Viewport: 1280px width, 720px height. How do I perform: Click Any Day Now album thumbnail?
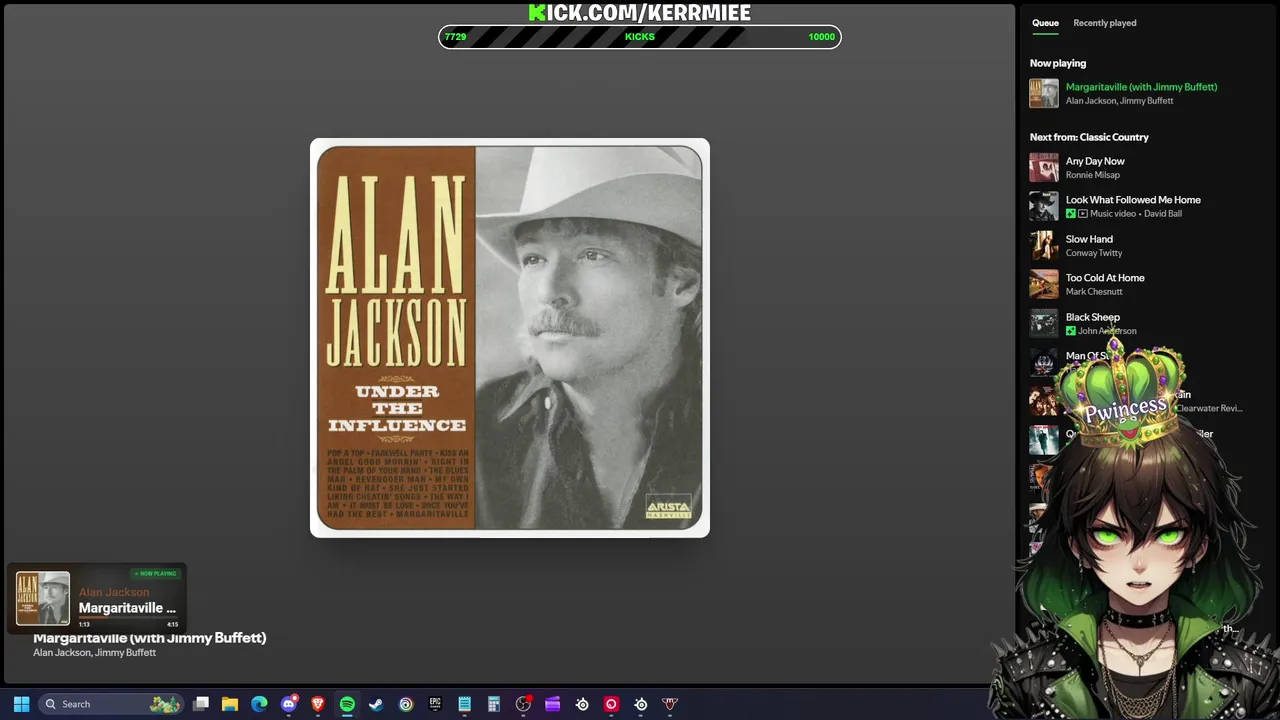[1044, 168]
